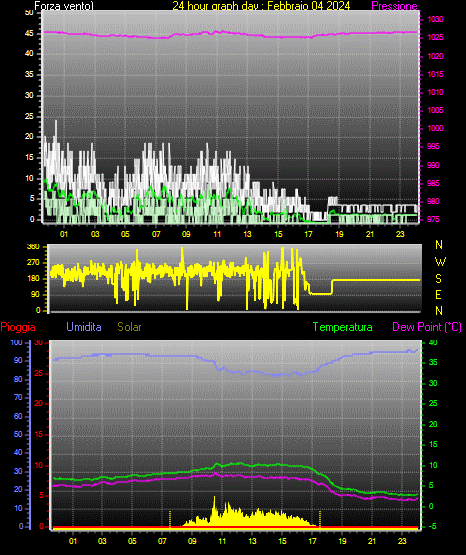
Task: Click the flat yellow wind direction line after 19h
Action: point(376,280)
